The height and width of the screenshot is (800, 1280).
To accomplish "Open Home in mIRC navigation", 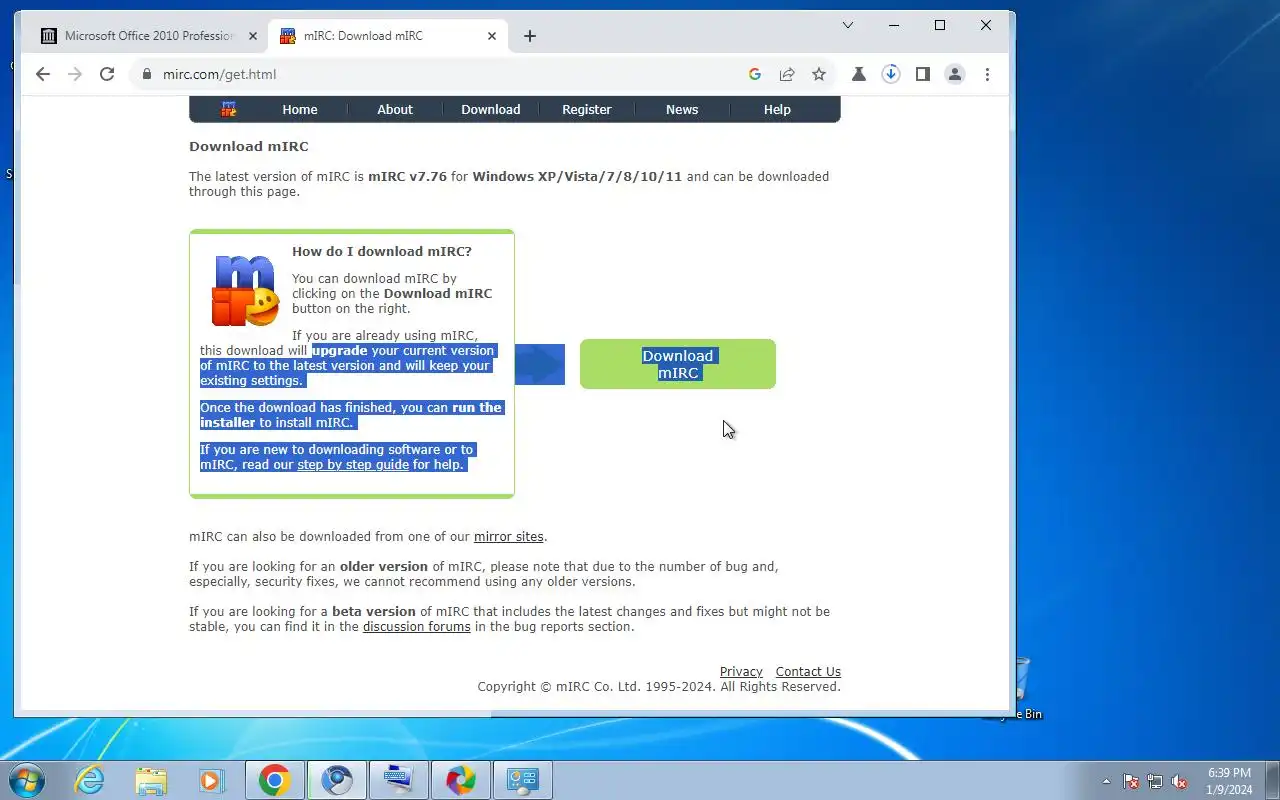I will coord(300,110).
